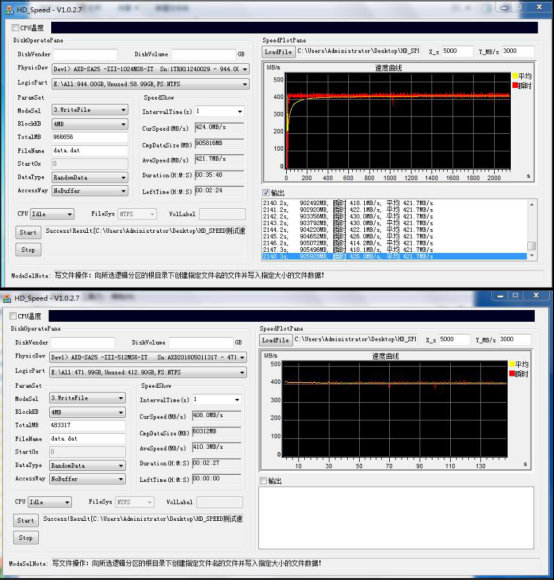Click red instant legend swatch in bottom chart
Screen dimensions: 554x580
(512, 373)
